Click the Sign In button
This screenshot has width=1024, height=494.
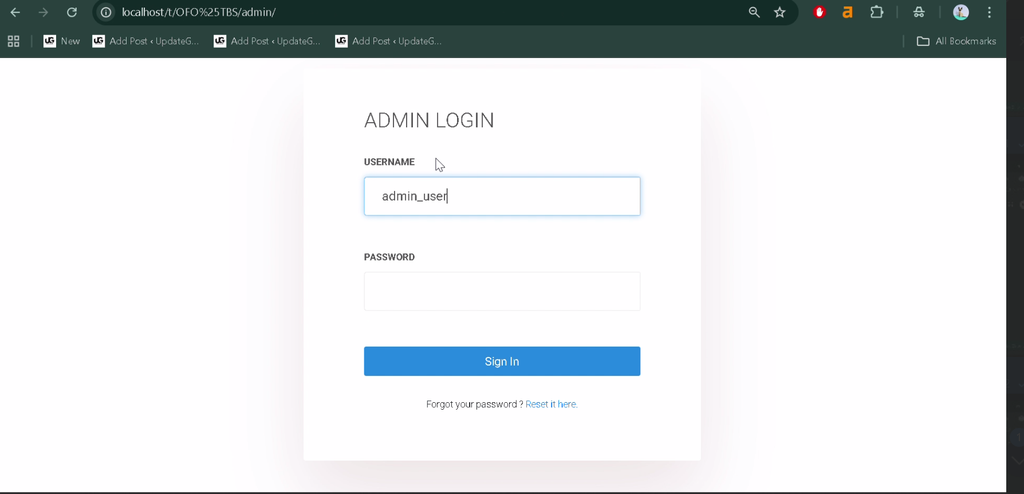[502, 361]
